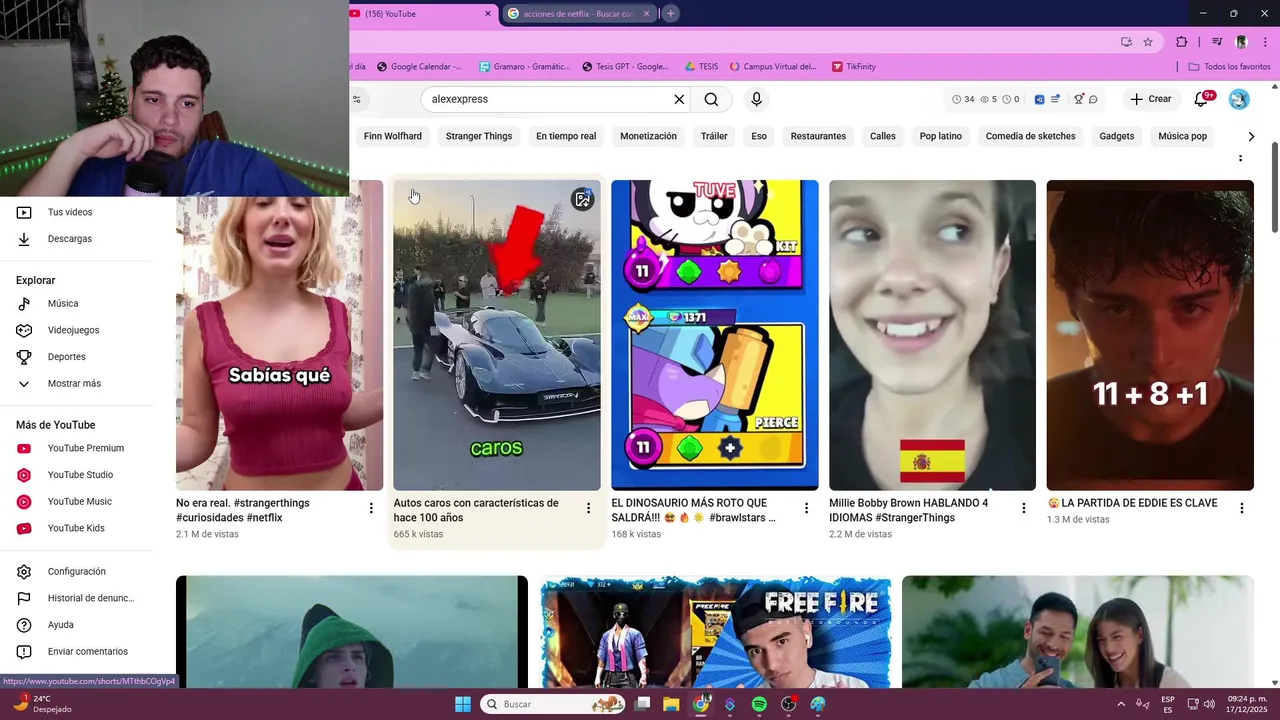This screenshot has height=720, width=1280.
Task: Bookmark this page with star icon
Action: [x=1148, y=42]
